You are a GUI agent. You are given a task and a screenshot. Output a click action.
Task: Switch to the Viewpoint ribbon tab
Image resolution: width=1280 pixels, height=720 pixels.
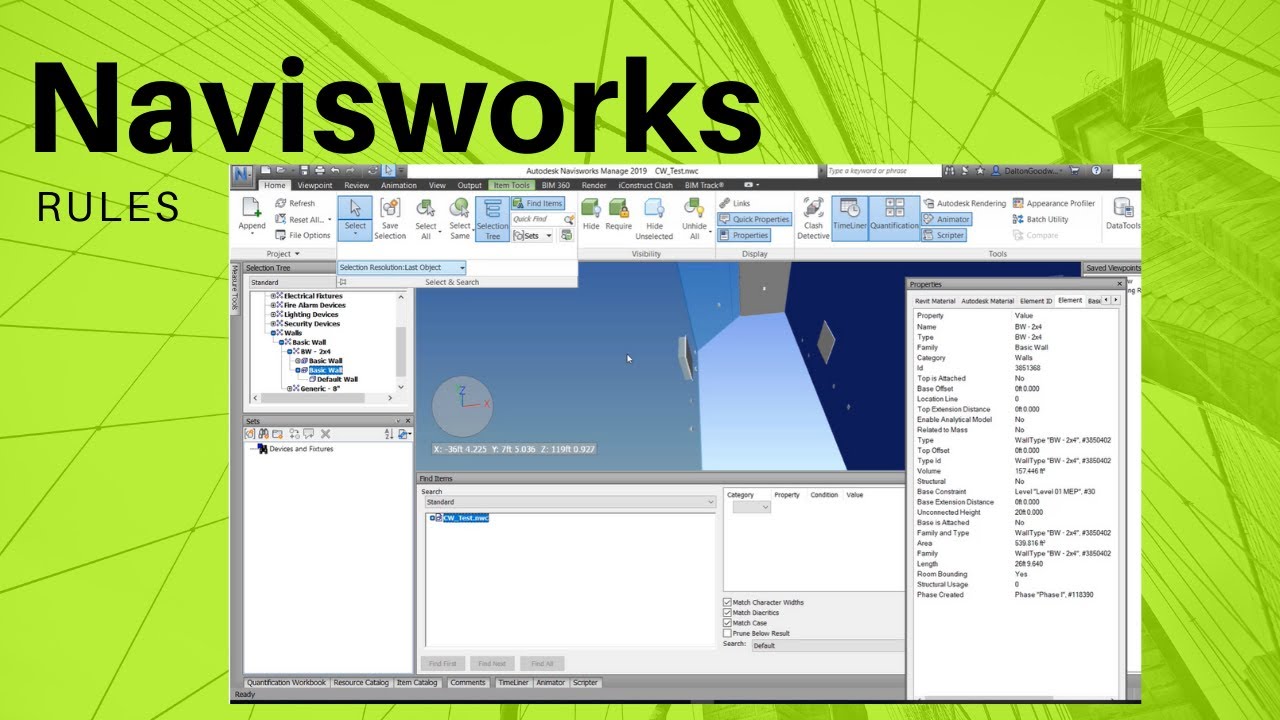pyautogui.click(x=314, y=185)
